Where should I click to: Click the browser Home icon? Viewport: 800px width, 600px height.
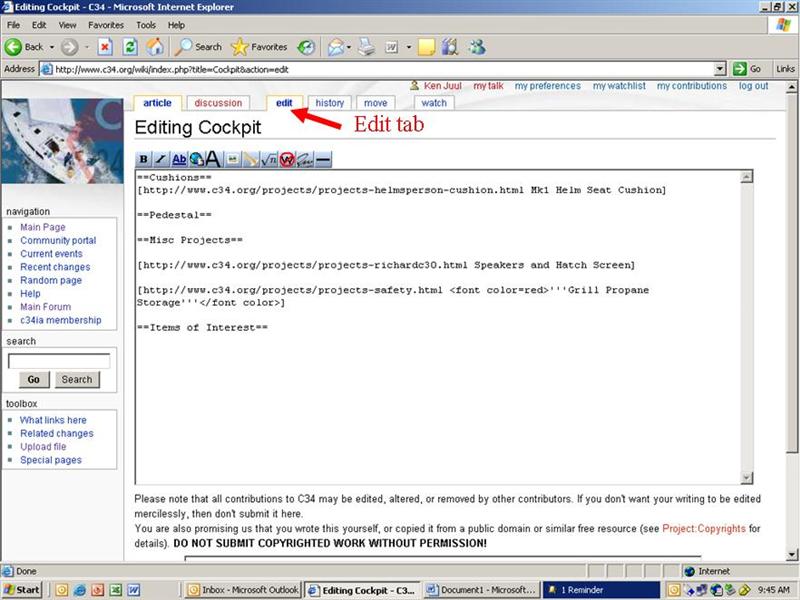point(155,47)
